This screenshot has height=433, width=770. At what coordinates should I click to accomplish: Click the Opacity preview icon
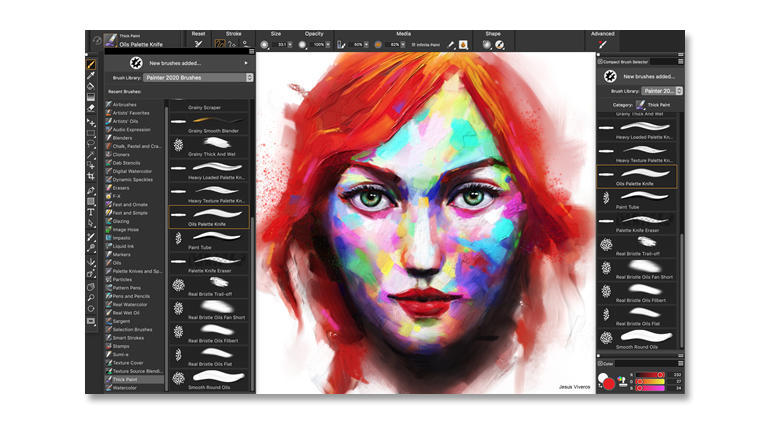302,45
